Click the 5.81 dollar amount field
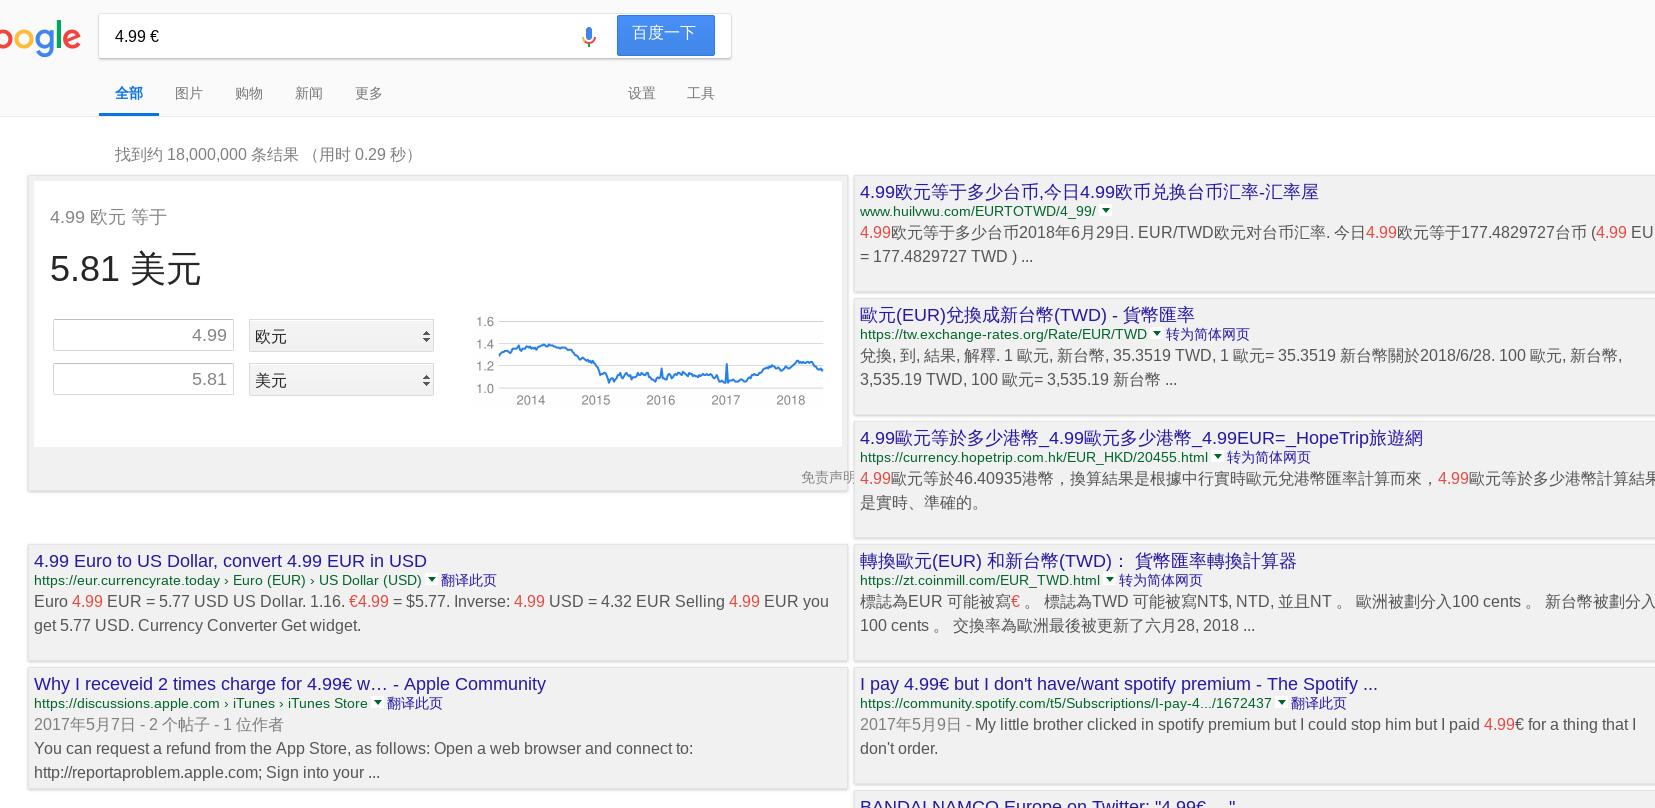Screen dimensions: 1655x808 pos(143,379)
